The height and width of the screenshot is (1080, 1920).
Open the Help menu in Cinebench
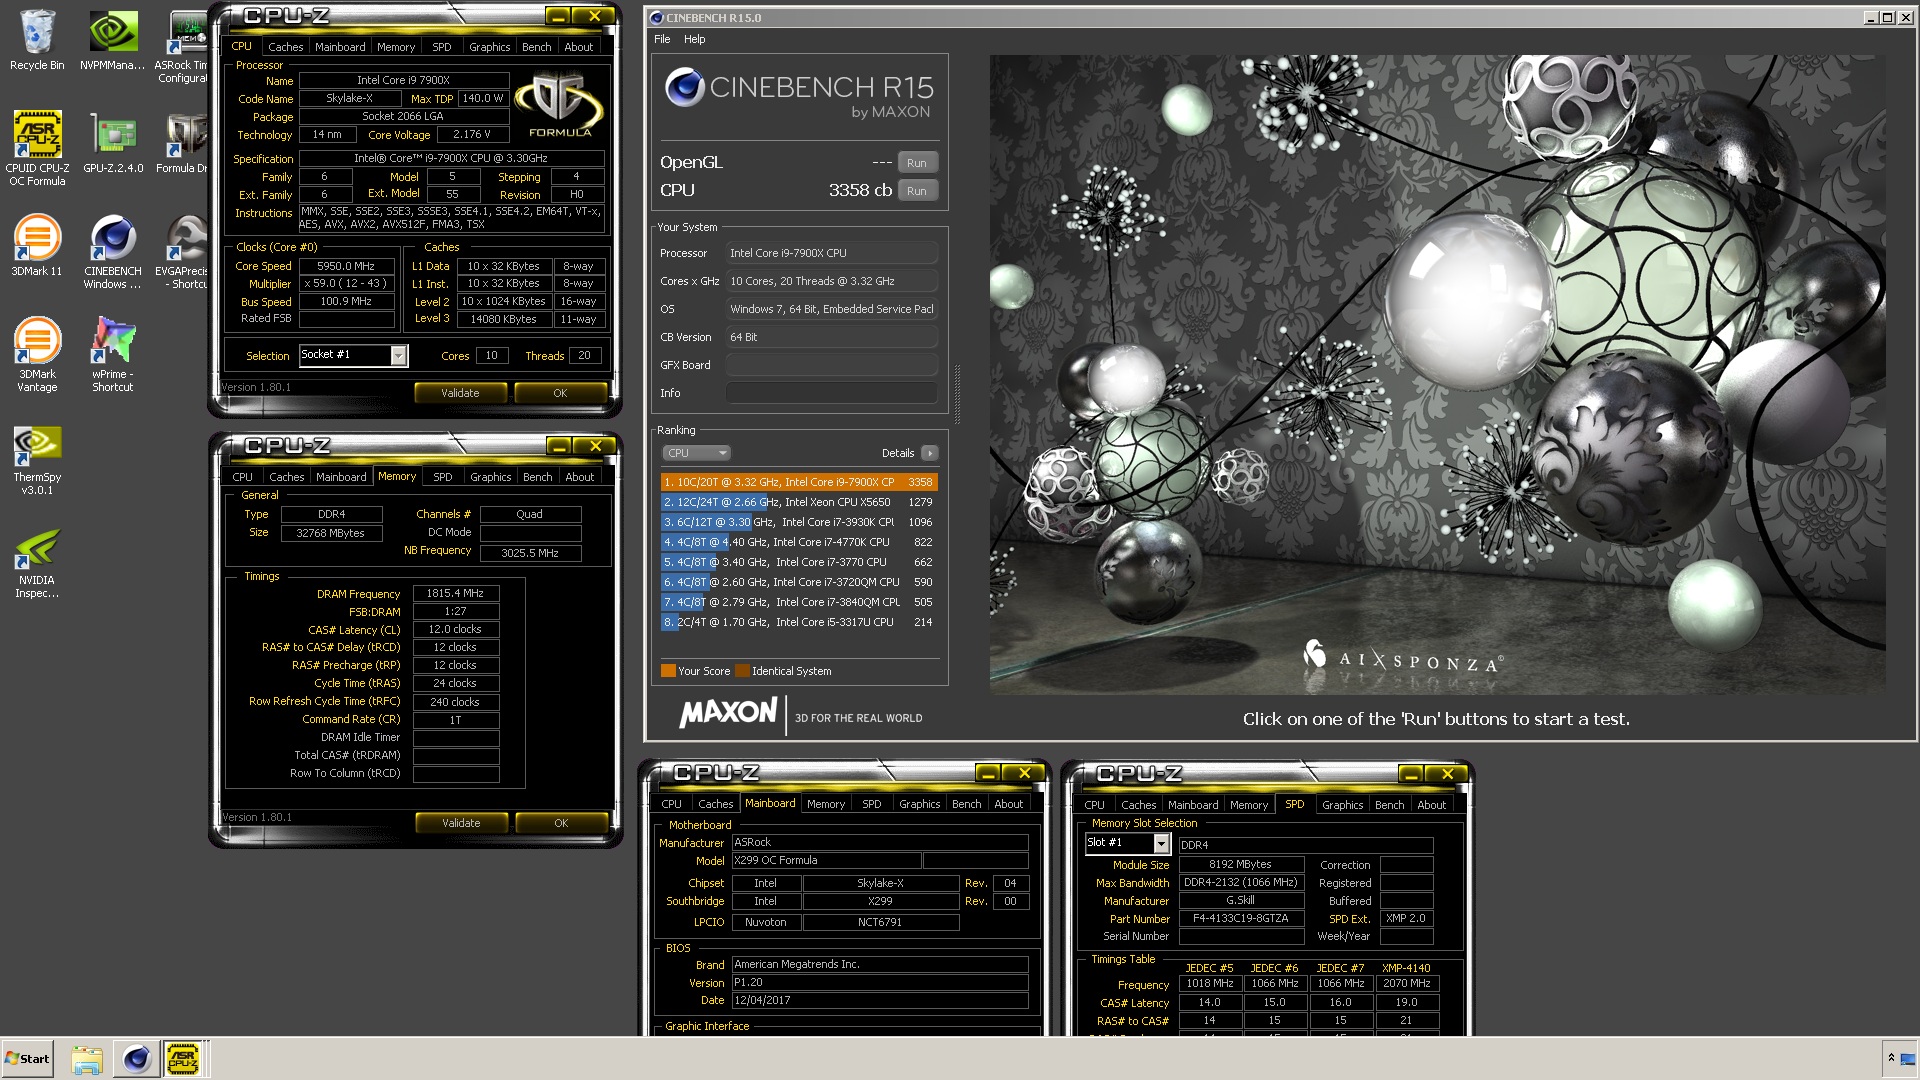[x=695, y=39]
